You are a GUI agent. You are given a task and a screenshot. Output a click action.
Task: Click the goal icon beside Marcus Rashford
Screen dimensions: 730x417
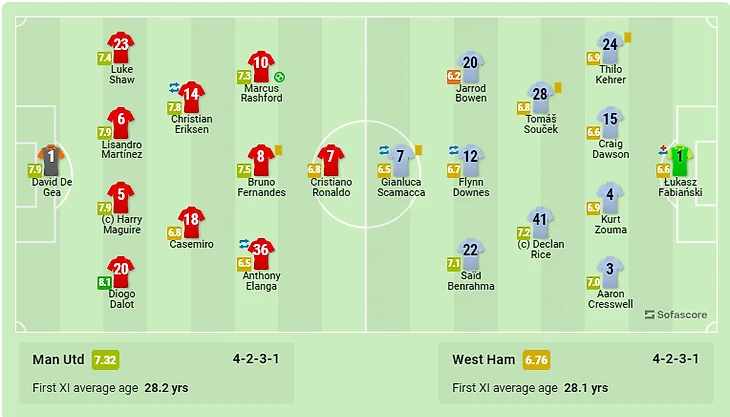(279, 77)
